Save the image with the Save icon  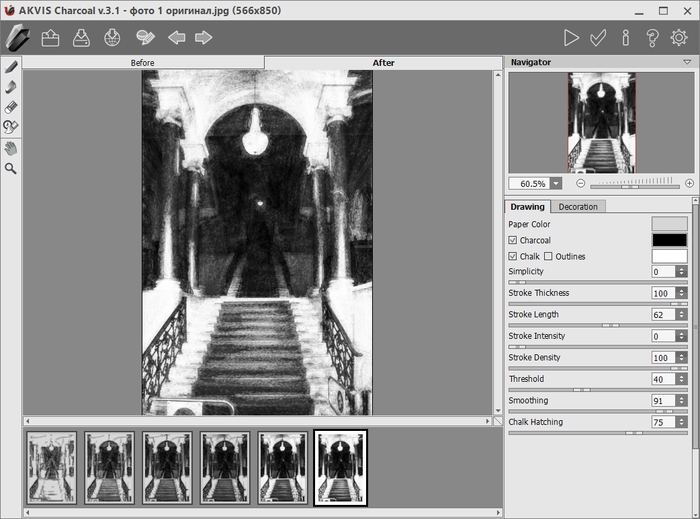pos(81,38)
